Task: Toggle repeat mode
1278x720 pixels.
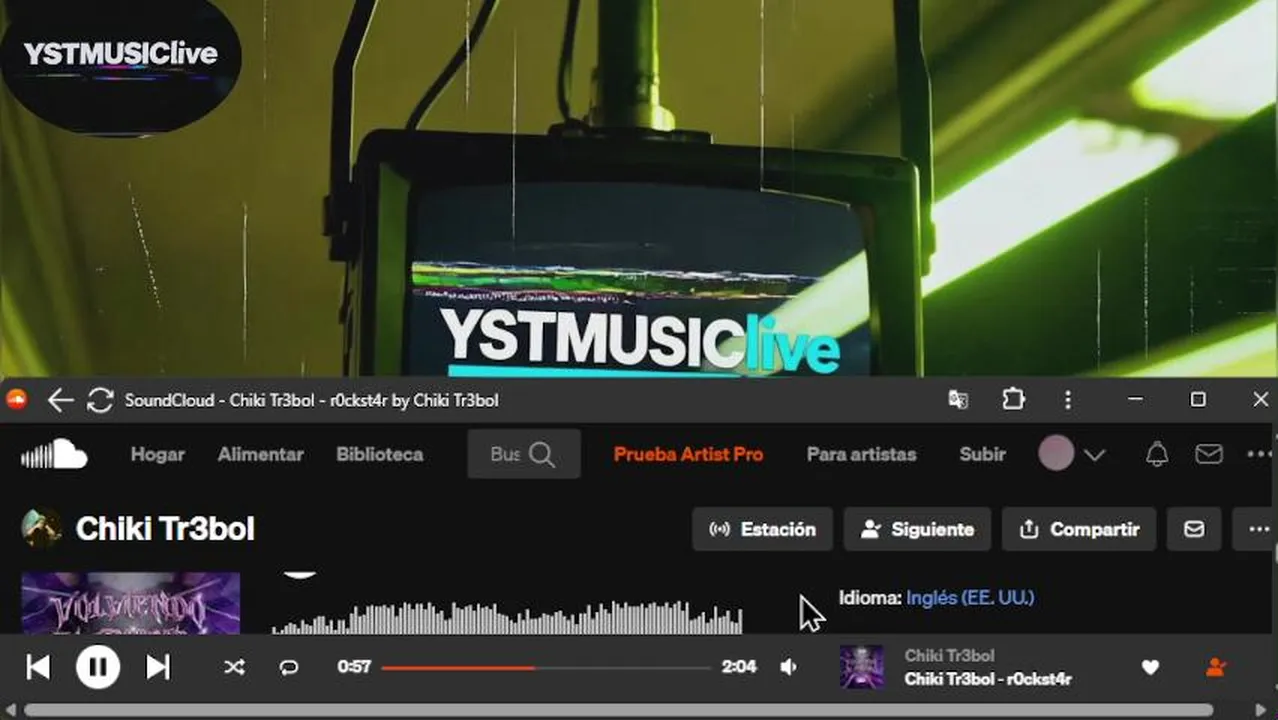Action: point(289,667)
